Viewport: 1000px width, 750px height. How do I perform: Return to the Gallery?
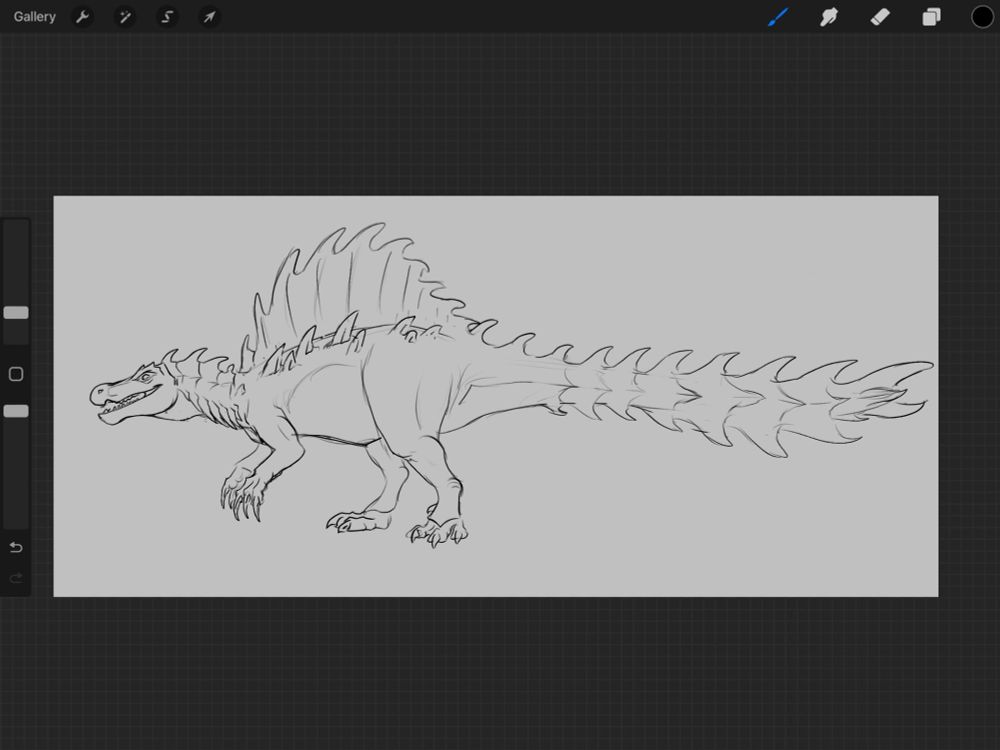click(34, 17)
